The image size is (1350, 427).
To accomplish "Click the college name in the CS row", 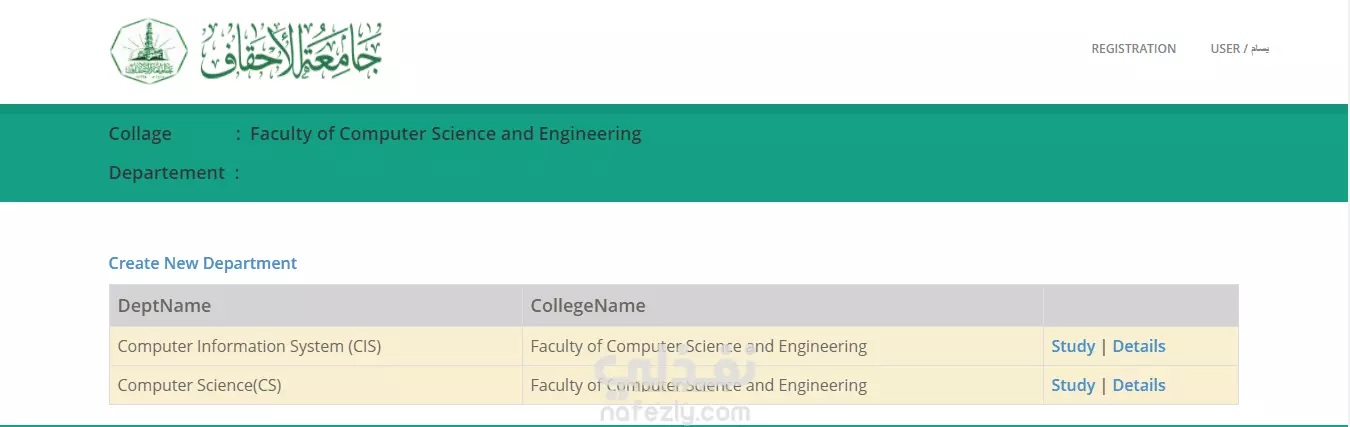I will (698, 385).
